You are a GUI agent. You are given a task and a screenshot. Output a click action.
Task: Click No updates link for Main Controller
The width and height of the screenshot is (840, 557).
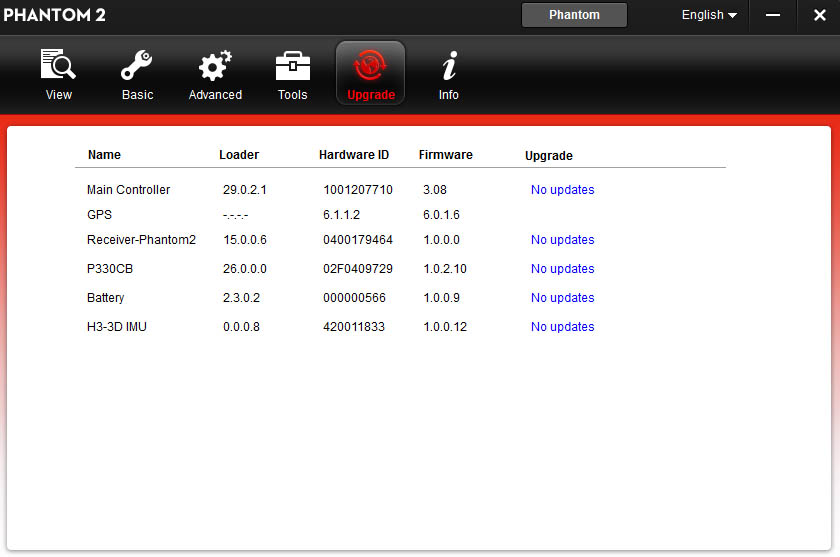562,190
